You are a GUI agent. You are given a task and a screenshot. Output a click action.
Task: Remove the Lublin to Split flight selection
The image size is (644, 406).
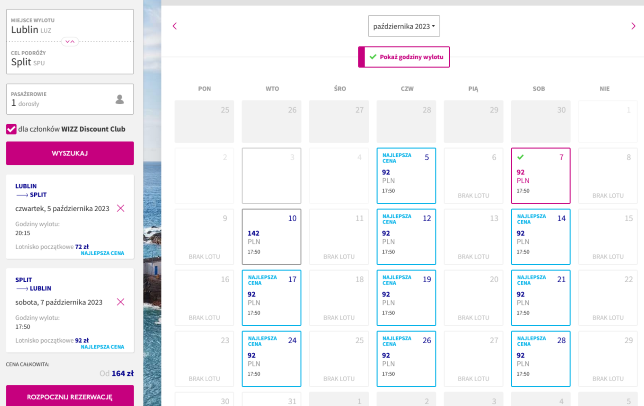tap(120, 209)
